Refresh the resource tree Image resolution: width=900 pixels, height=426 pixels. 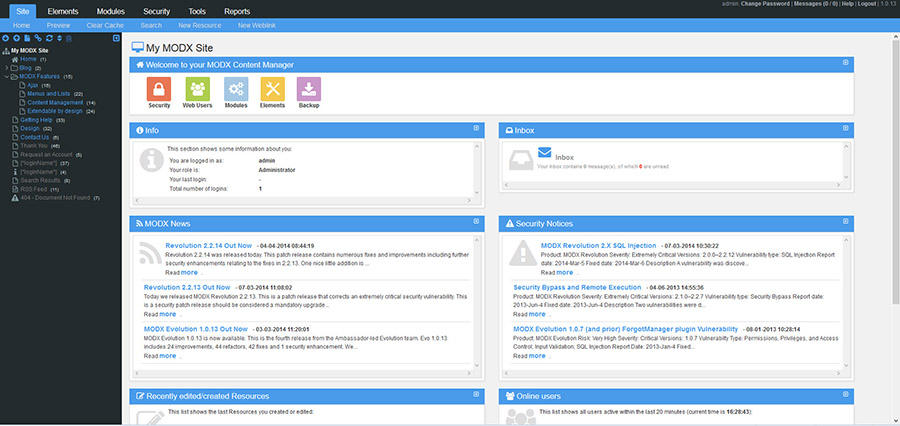pyautogui.click(x=49, y=38)
